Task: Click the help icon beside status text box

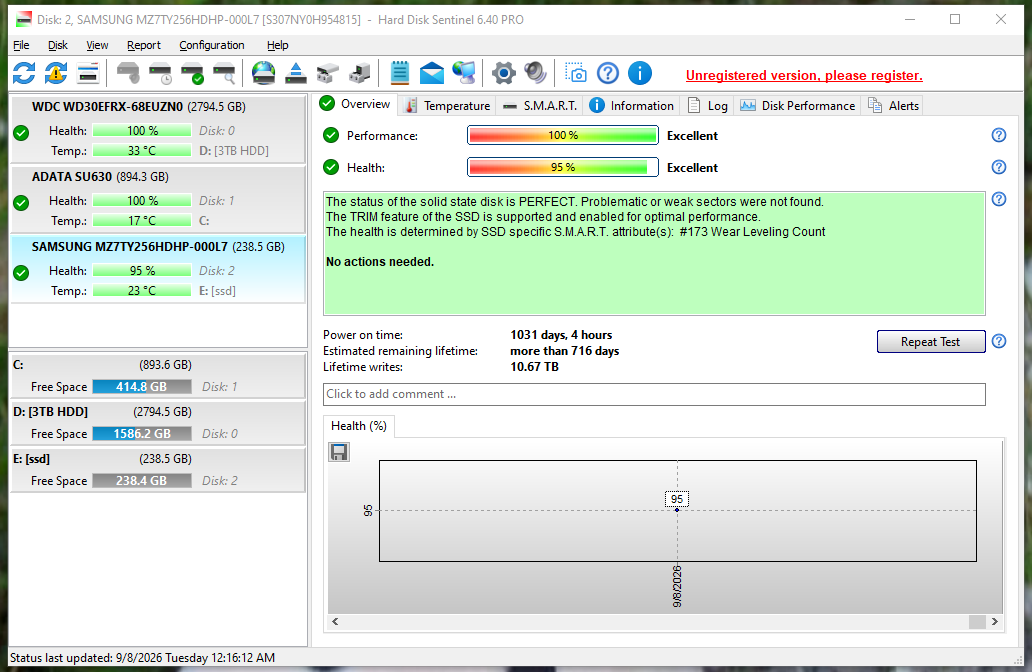Action: [998, 199]
